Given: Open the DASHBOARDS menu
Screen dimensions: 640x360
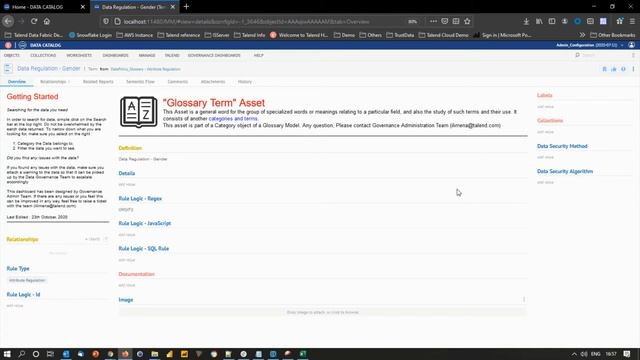Looking at the screenshot, I should coord(116,55).
